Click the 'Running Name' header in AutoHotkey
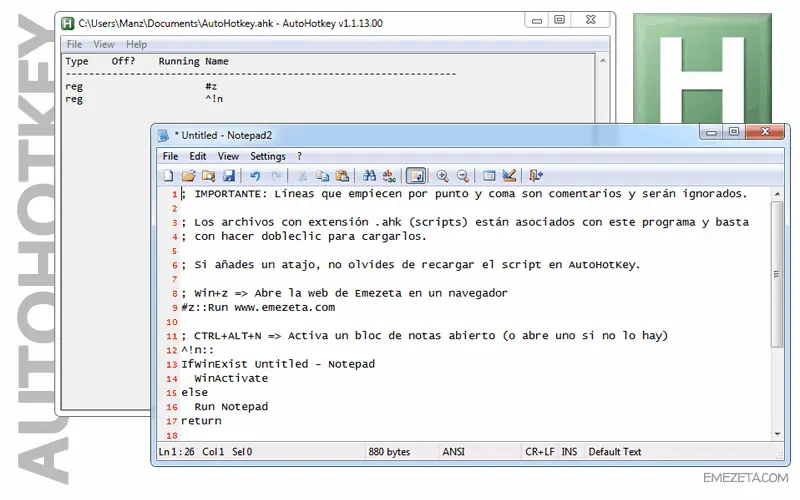Screen dimensions: 800x500 point(193,61)
